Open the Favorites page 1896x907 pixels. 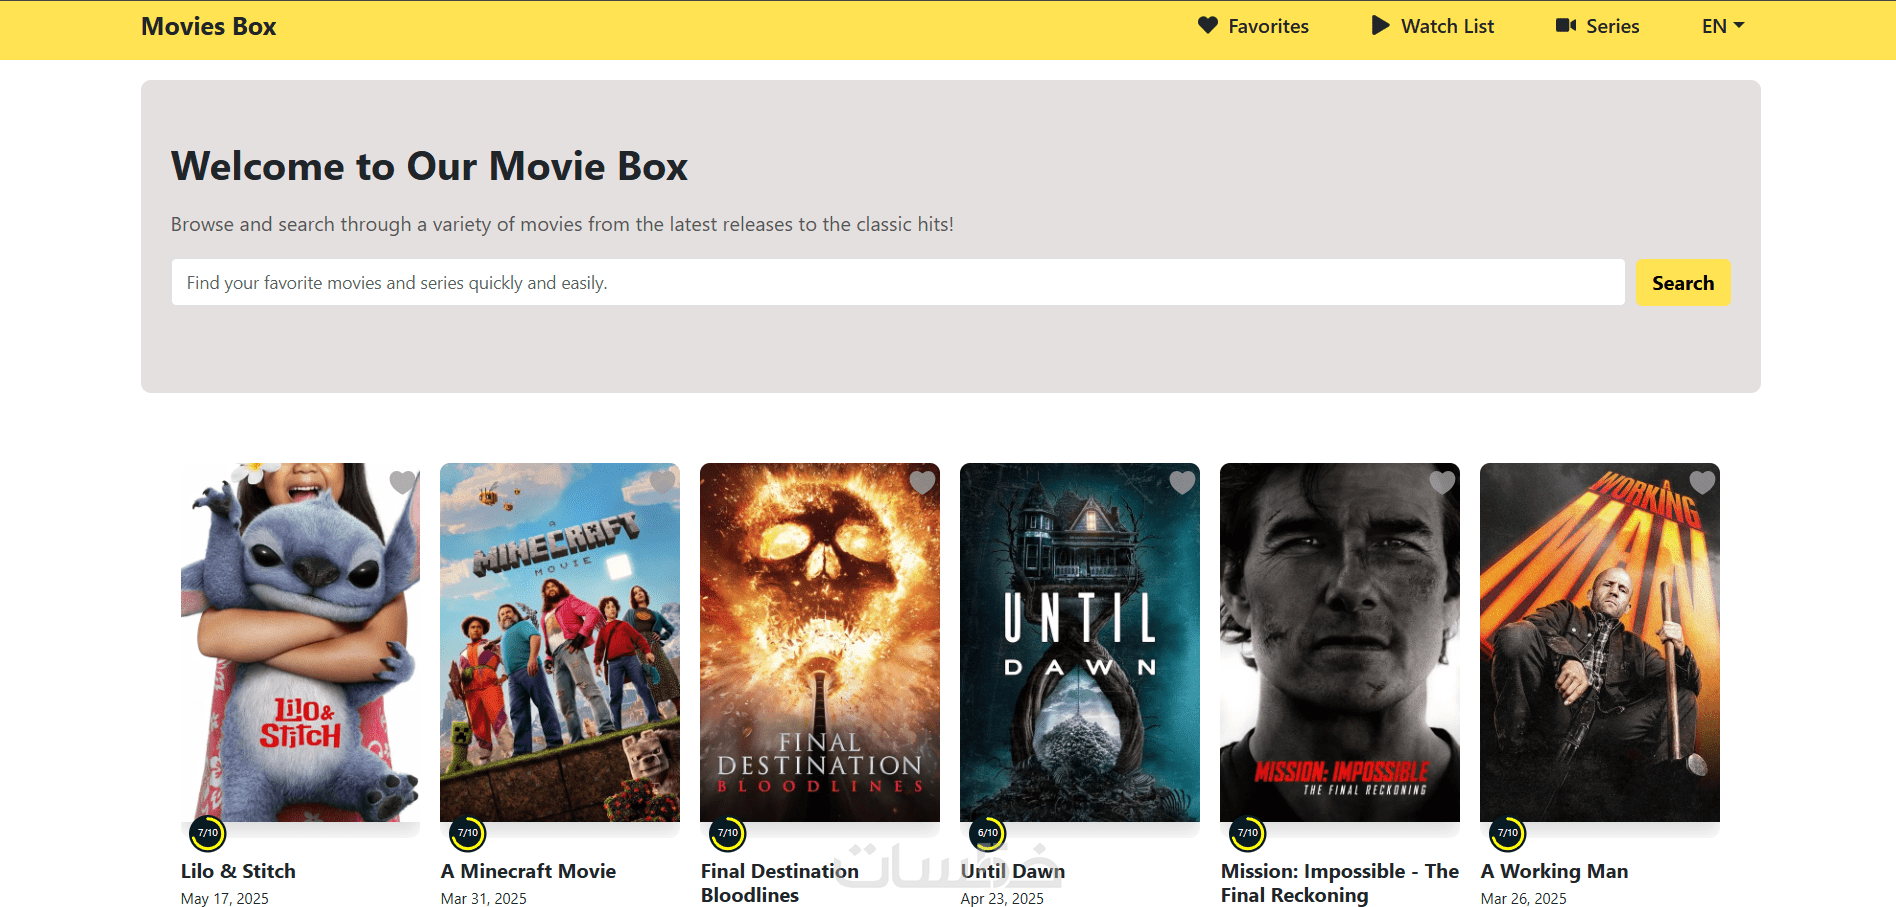(x=1253, y=26)
